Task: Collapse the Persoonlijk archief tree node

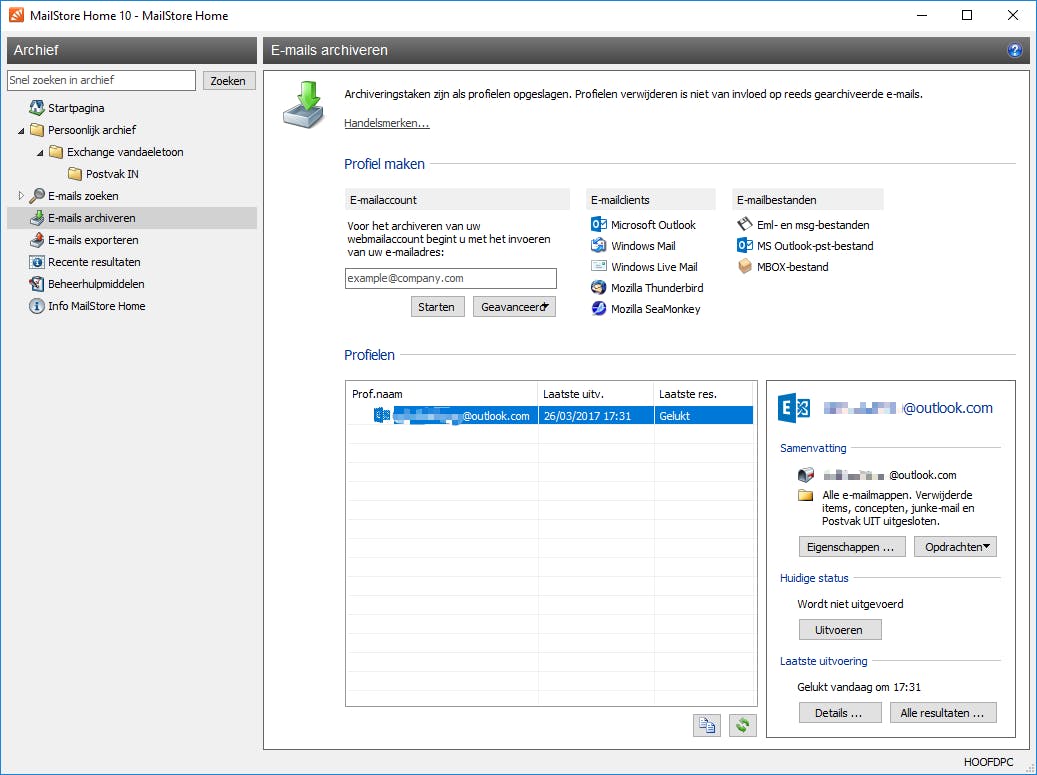Action: pos(21,131)
